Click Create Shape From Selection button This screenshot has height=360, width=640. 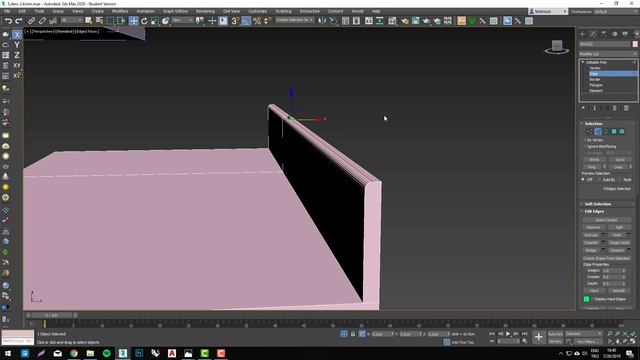click(x=606, y=258)
